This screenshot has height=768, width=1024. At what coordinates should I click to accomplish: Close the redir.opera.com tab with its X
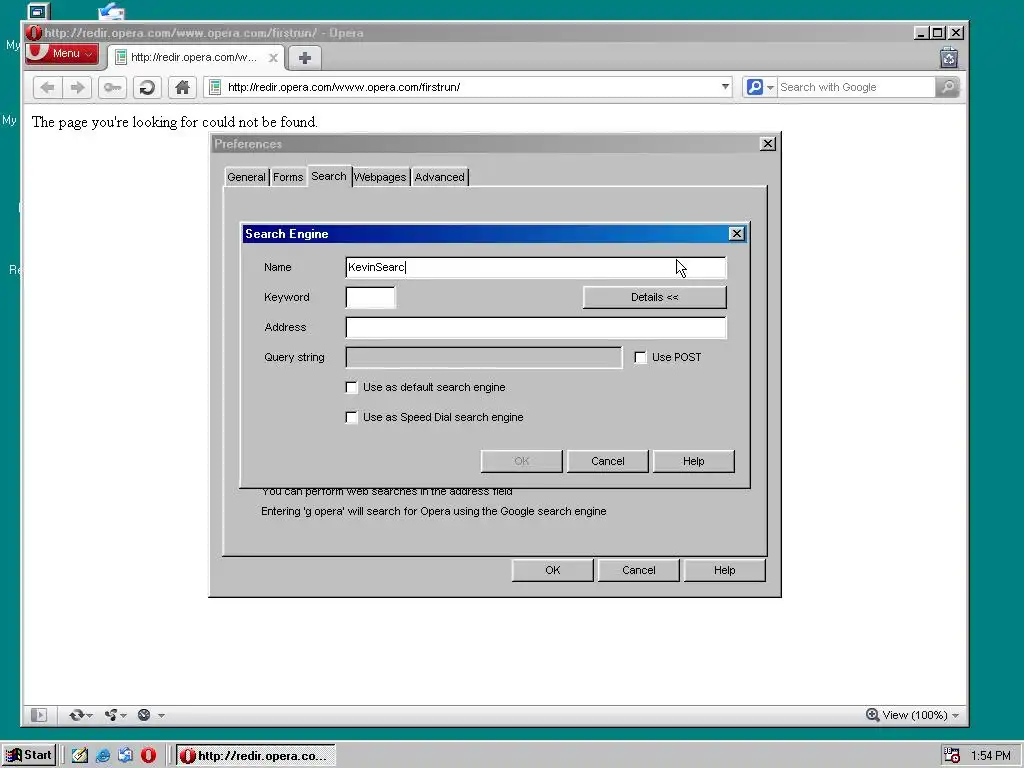point(274,58)
